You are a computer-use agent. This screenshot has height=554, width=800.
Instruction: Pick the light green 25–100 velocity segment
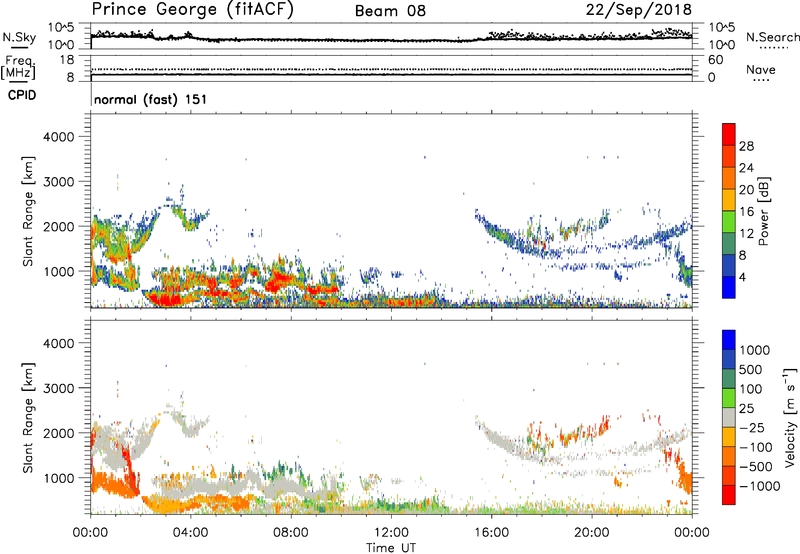pos(729,398)
